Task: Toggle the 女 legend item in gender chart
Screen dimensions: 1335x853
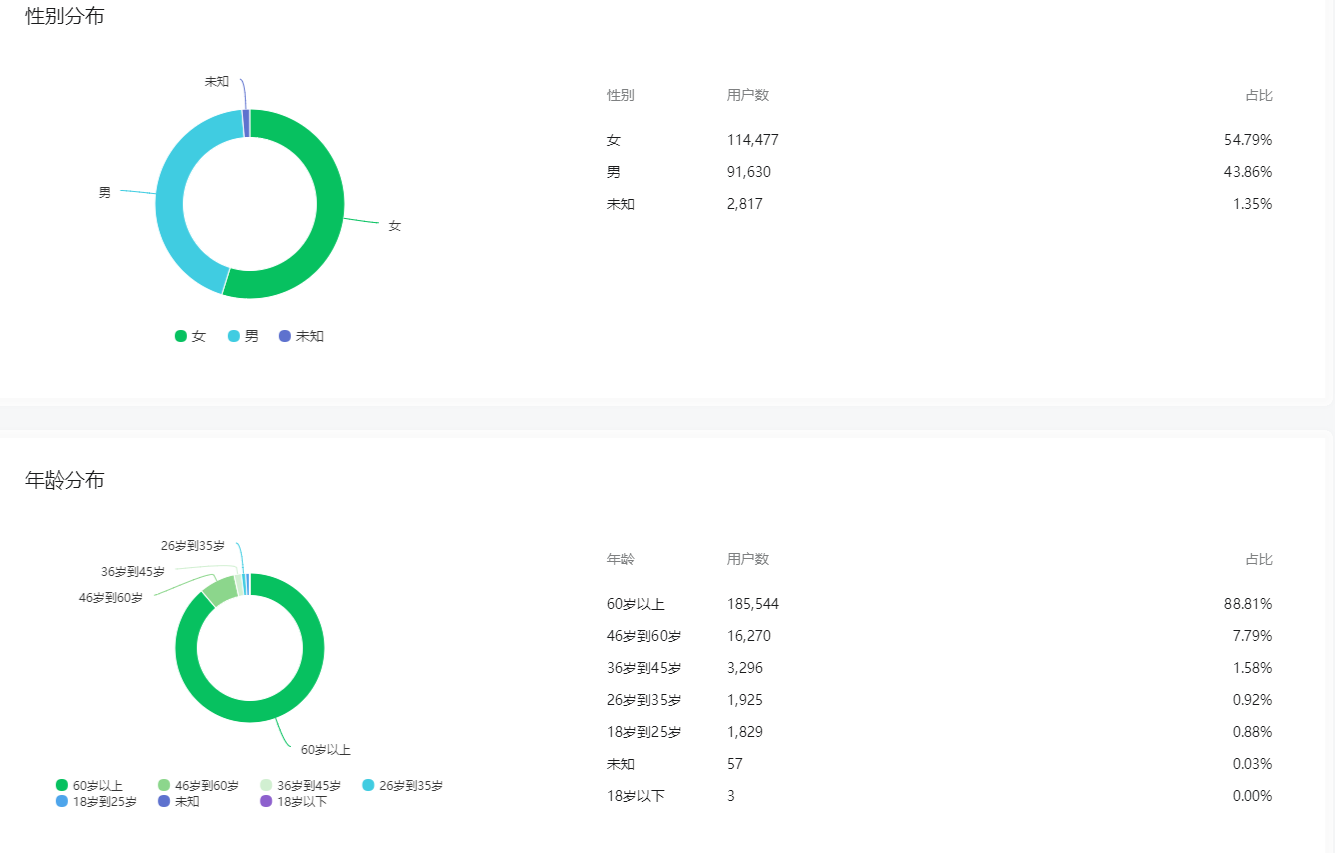Action: pyautogui.click(x=190, y=336)
